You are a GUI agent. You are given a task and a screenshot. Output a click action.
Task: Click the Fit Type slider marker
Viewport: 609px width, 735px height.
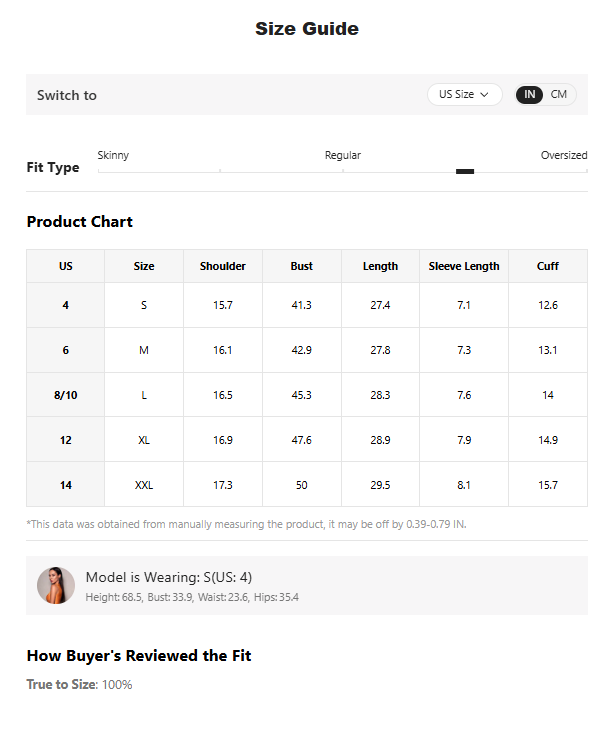(x=465, y=172)
